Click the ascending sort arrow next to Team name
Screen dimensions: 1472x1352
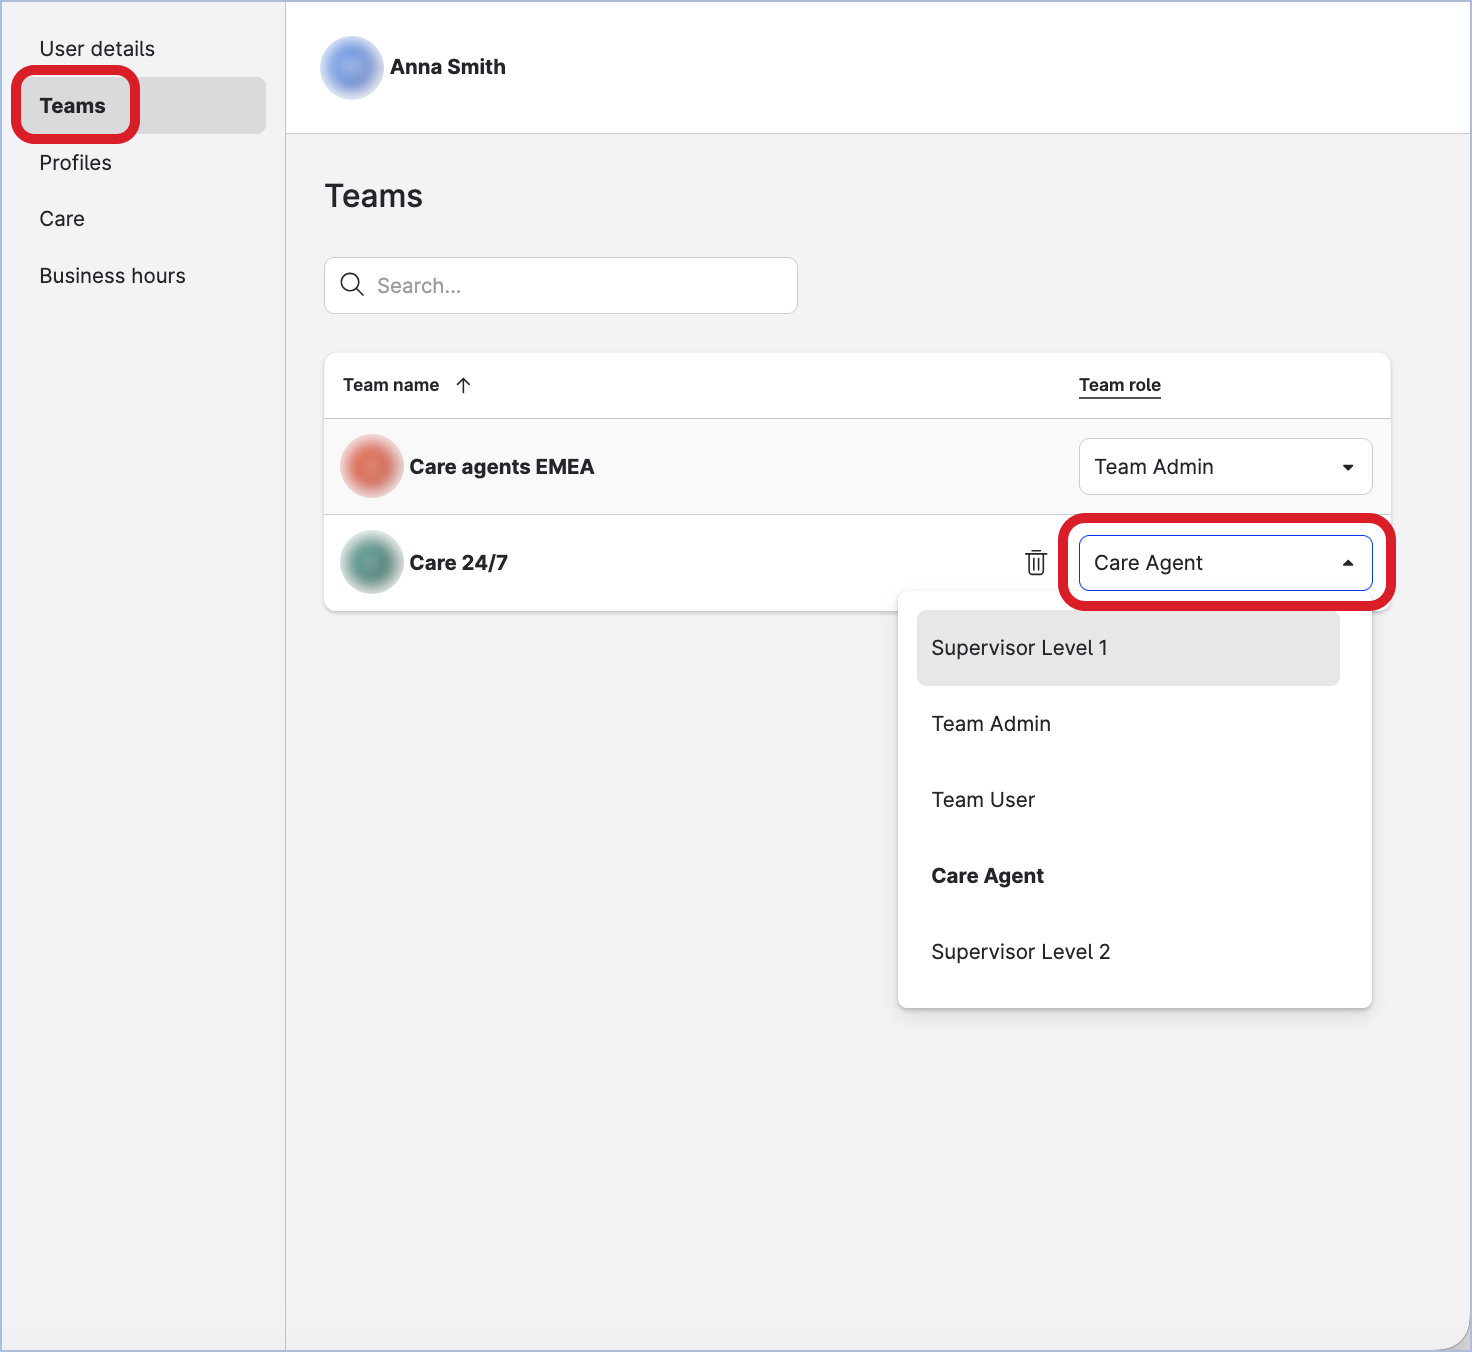pos(463,385)
